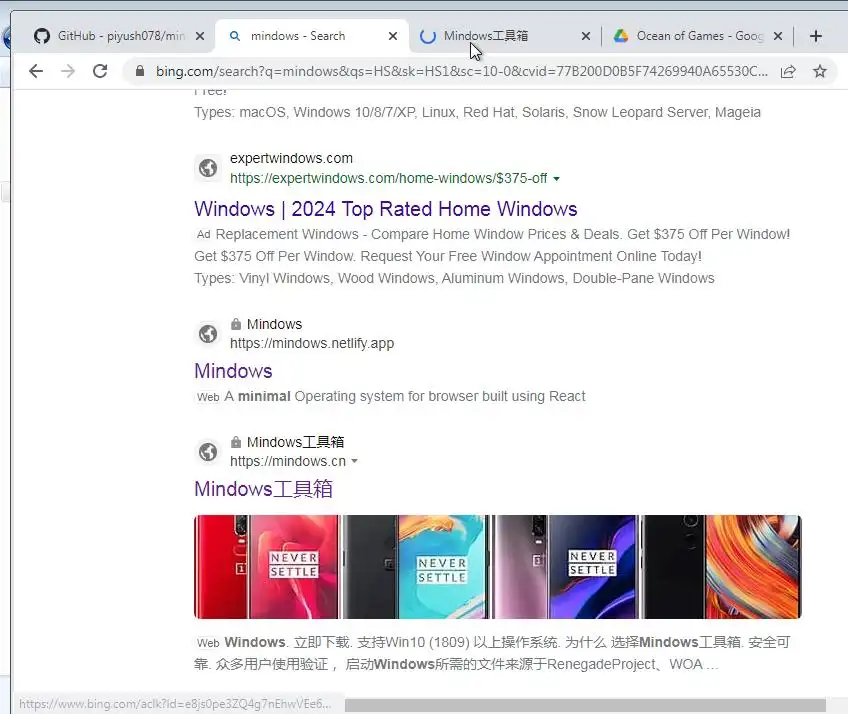848x714 pixels.
Task: Close the Mindows工具箱 tab
Action: pyautogui.click(x=586, y=36)
